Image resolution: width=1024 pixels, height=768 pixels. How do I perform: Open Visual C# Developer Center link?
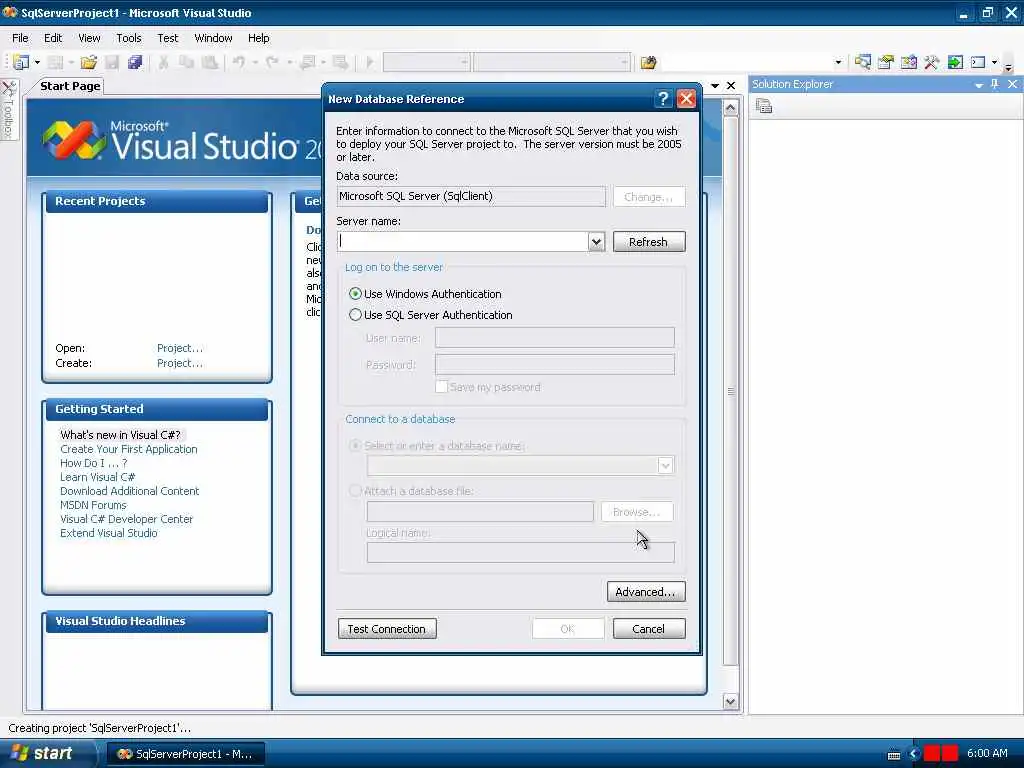127,519
